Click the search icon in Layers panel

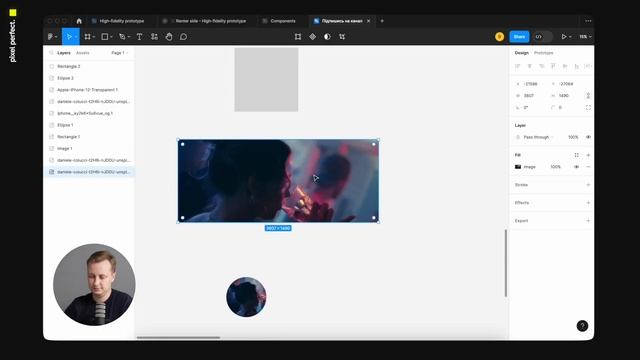[x=51, y=53]
